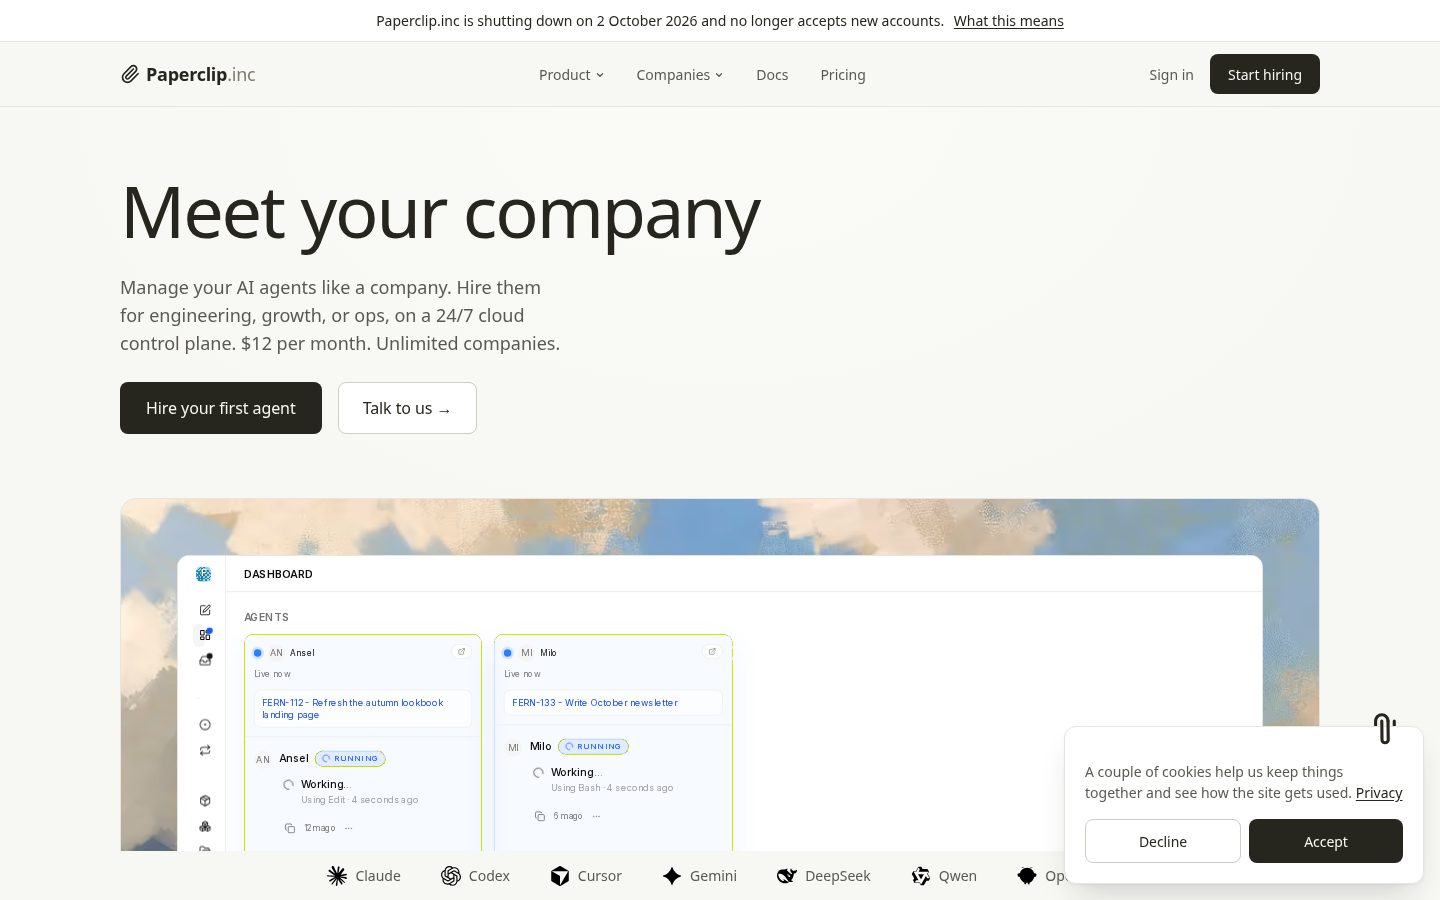Click the Start hiring button
This screenshot has height=900, width=1440.
pyautogui.click(x=1265, y=74)
